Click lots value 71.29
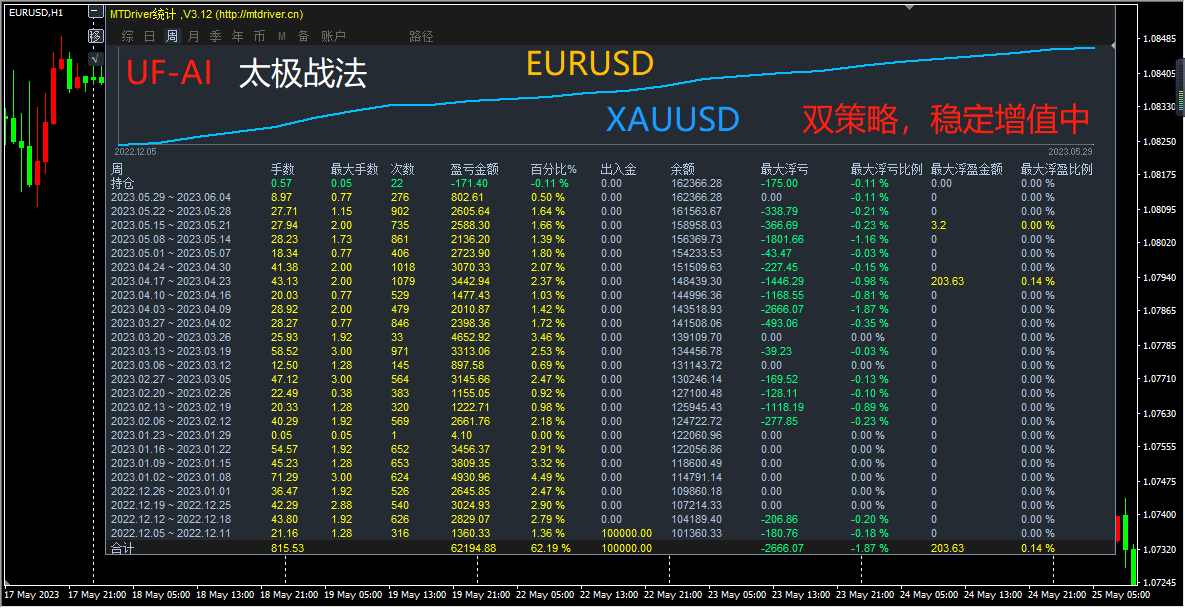 point(284,477)
